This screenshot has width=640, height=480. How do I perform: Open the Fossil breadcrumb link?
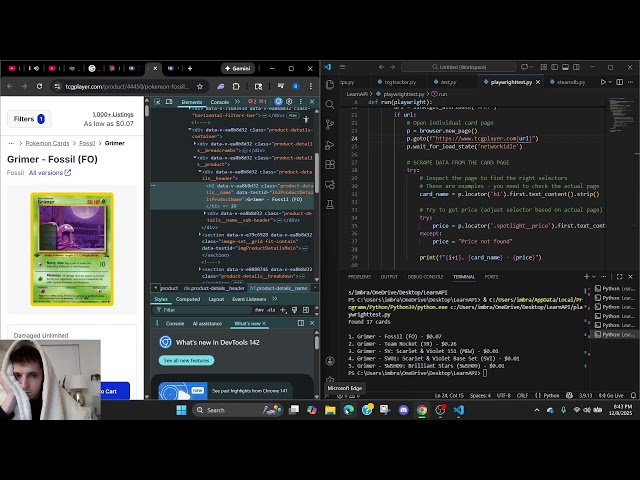87,143
